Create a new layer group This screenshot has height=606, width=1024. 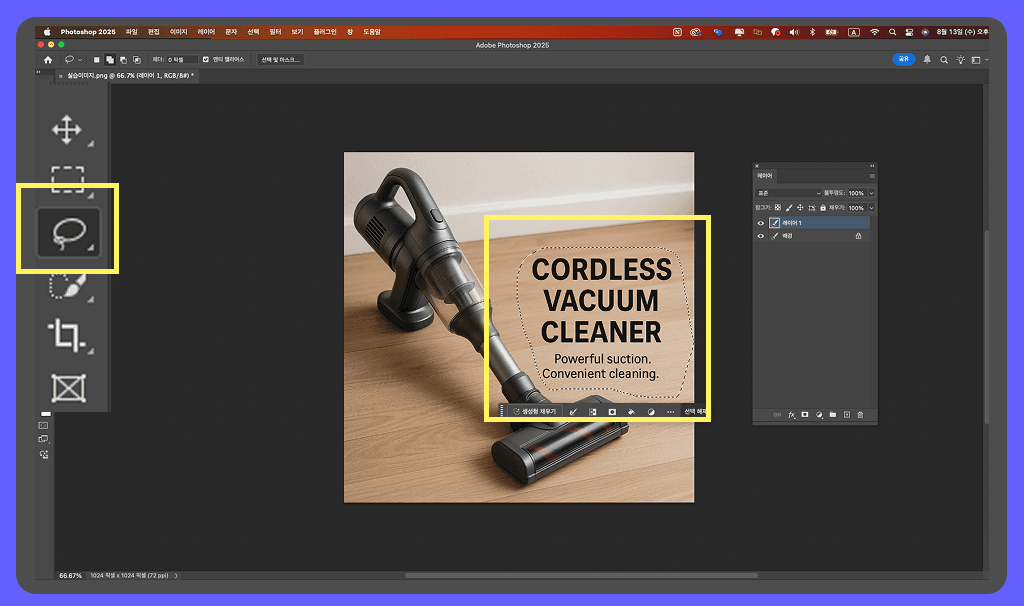(x=833, y=415)
